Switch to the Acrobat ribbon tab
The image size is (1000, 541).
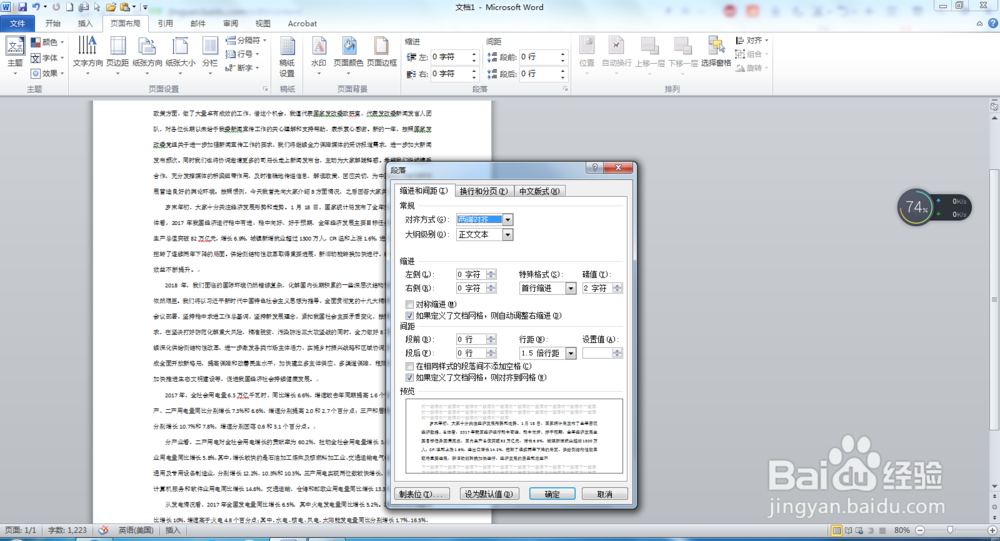(302, 24)
